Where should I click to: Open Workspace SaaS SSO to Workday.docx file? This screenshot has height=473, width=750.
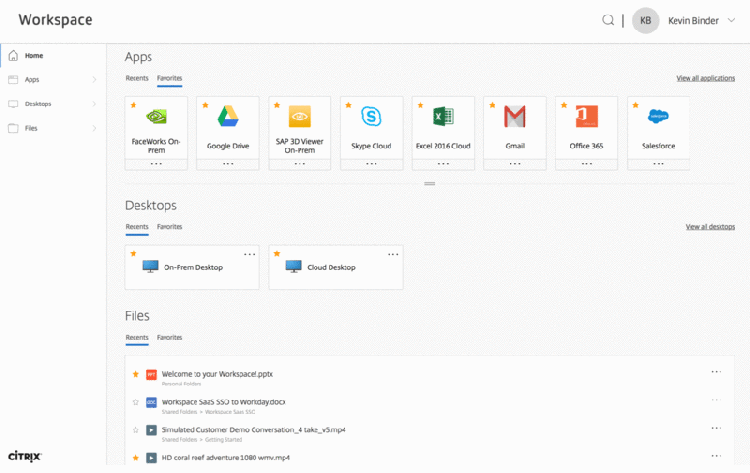point(223,402)
